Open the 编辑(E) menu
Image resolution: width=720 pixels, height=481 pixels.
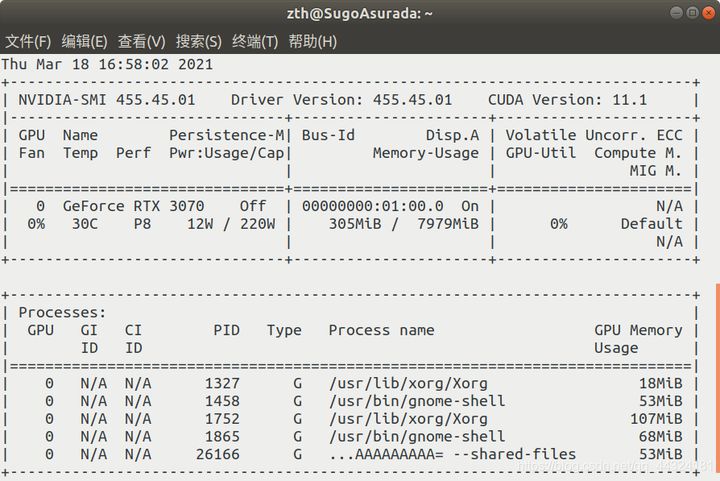(84, 41)
